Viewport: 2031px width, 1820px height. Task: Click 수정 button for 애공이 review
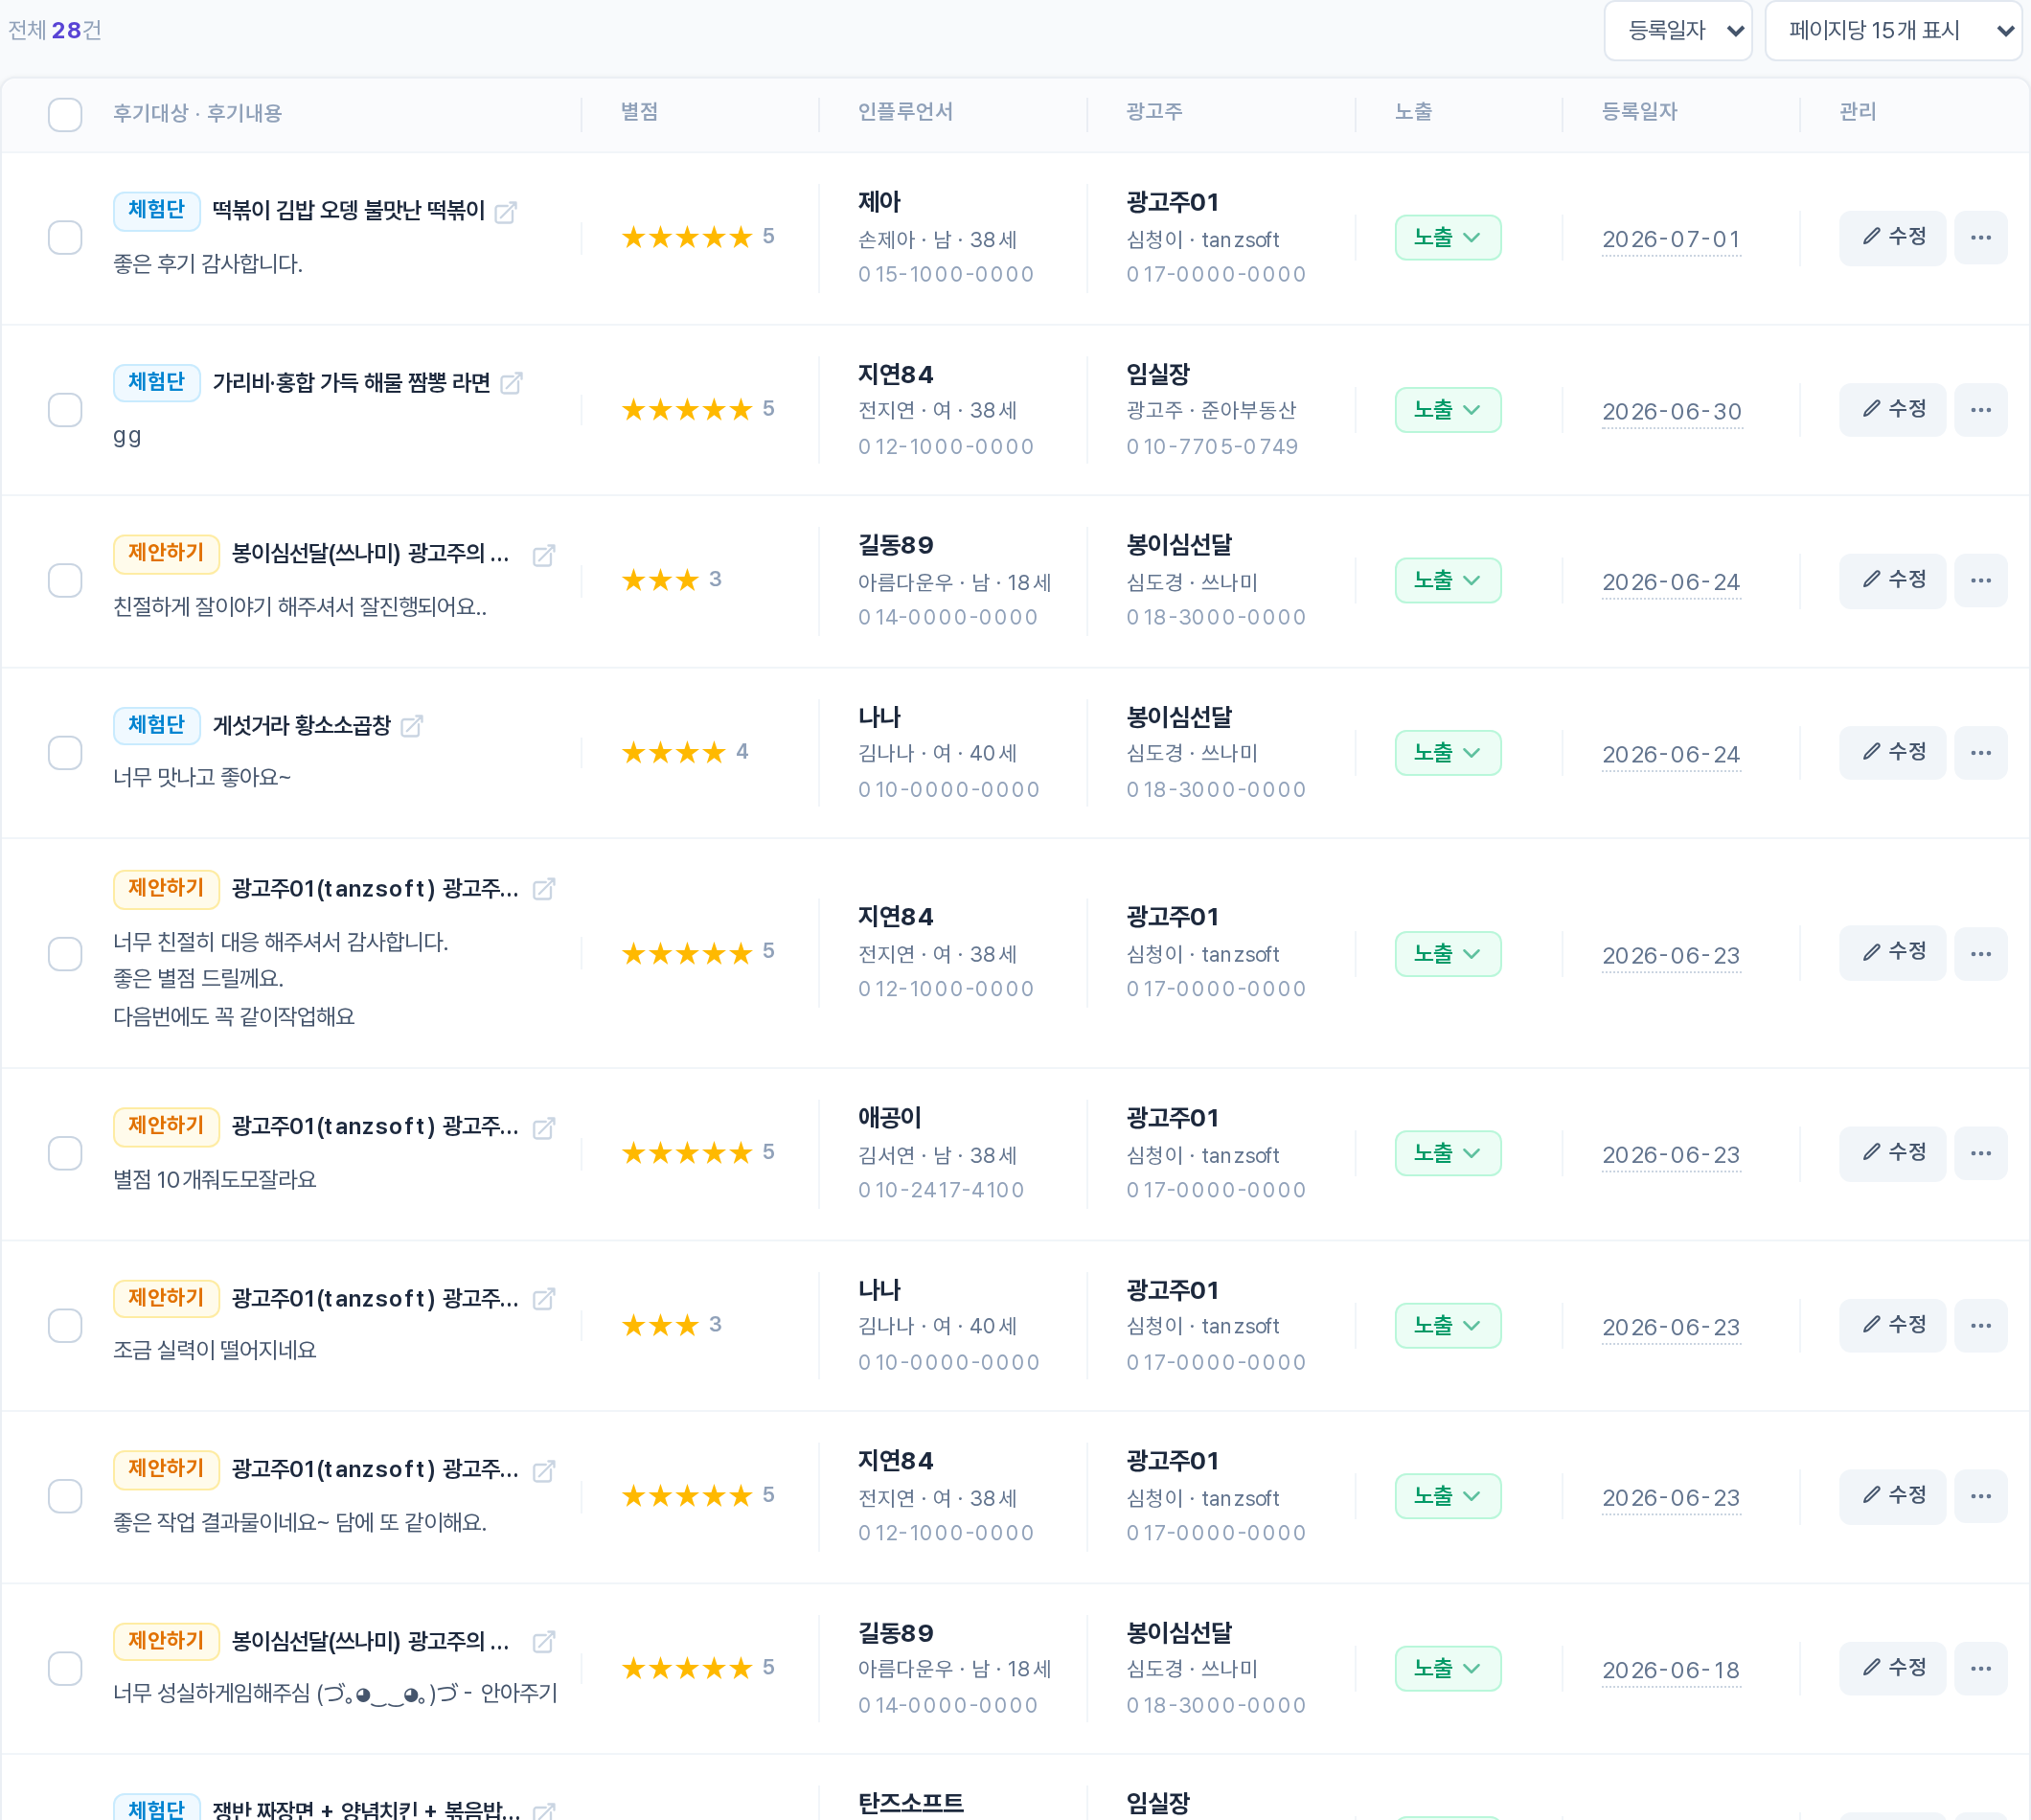click(1891, 1153)
